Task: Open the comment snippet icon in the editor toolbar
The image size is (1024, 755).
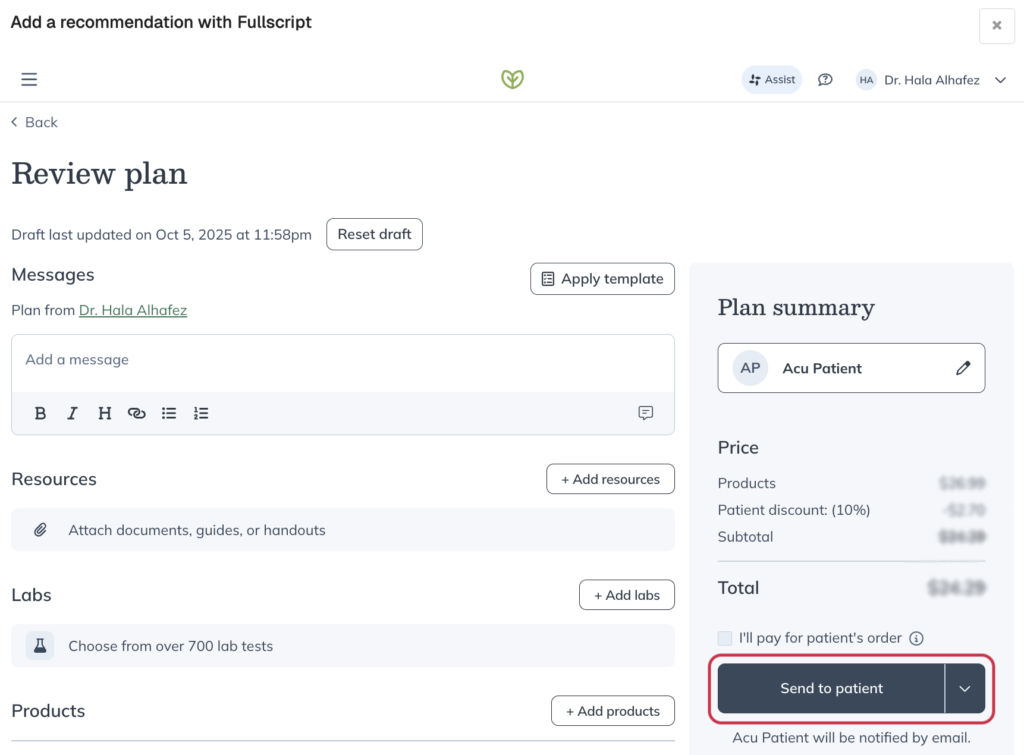Action: click(x=645, y=413)
